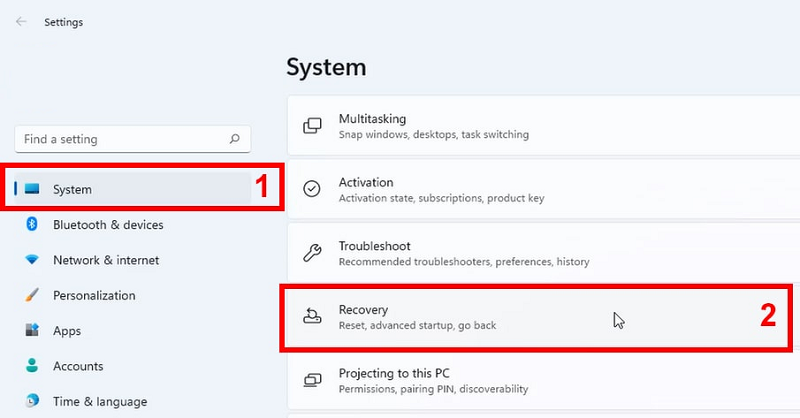Type in the Find a setting field
800x418 pixels.
120,139
